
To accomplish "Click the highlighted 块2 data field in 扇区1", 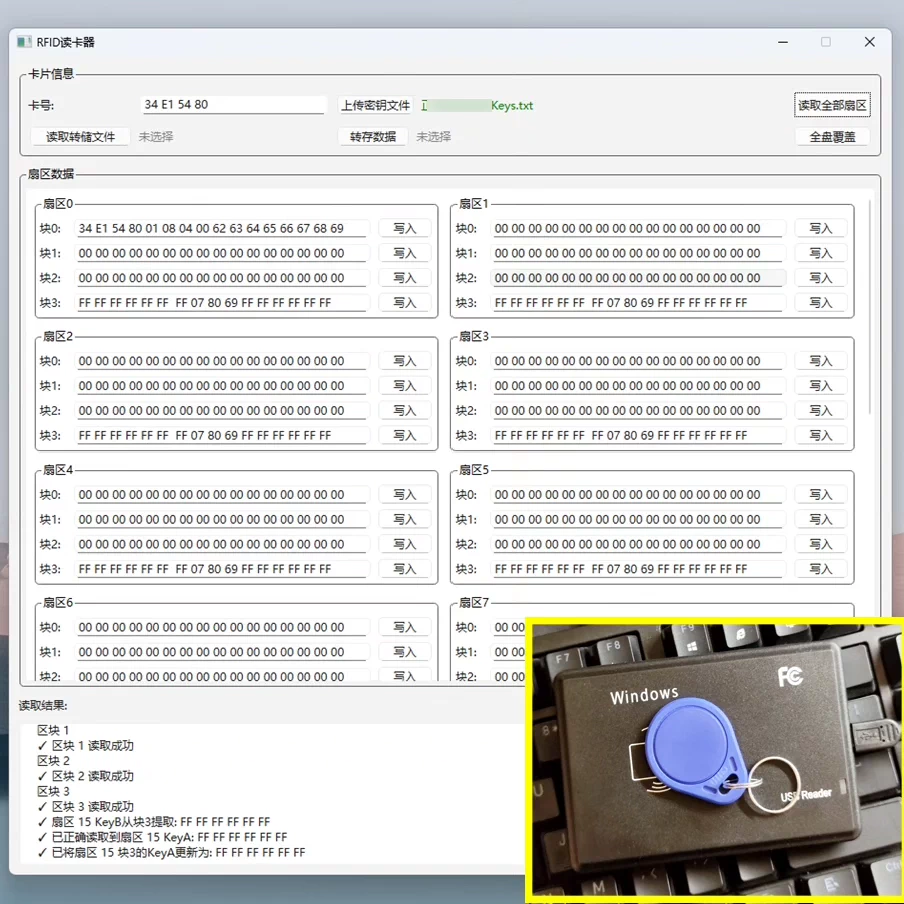I will (637, 277).
